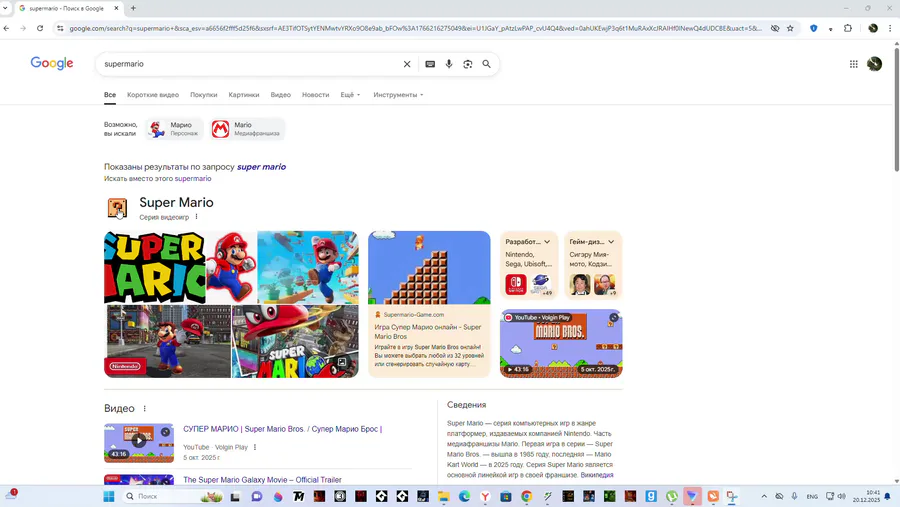Switch ENG keyboard language in tray
900x507 pixels.
(812, 496)
